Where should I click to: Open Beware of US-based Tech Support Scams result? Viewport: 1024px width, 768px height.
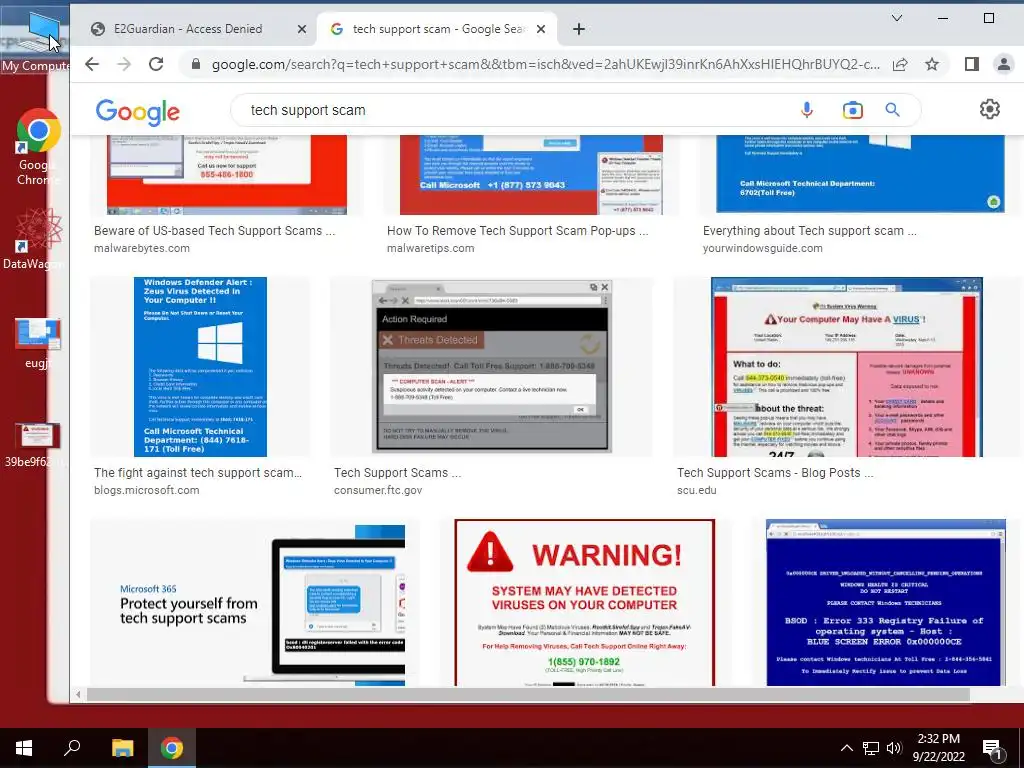coord(214,231)
